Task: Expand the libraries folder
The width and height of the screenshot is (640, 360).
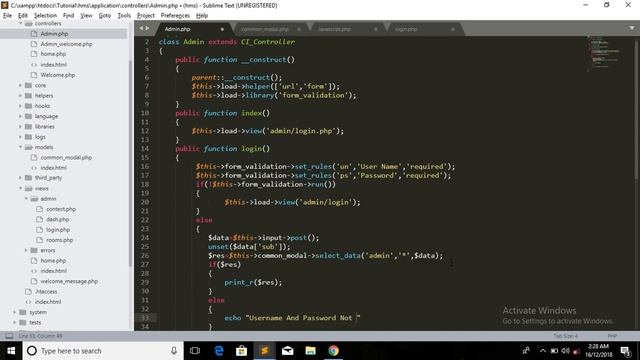Action: coord(20,127)
